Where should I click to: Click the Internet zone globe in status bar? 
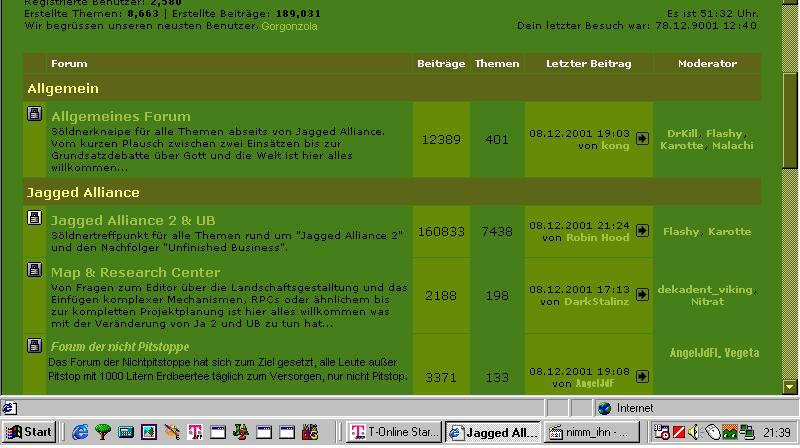click(605, 408)
